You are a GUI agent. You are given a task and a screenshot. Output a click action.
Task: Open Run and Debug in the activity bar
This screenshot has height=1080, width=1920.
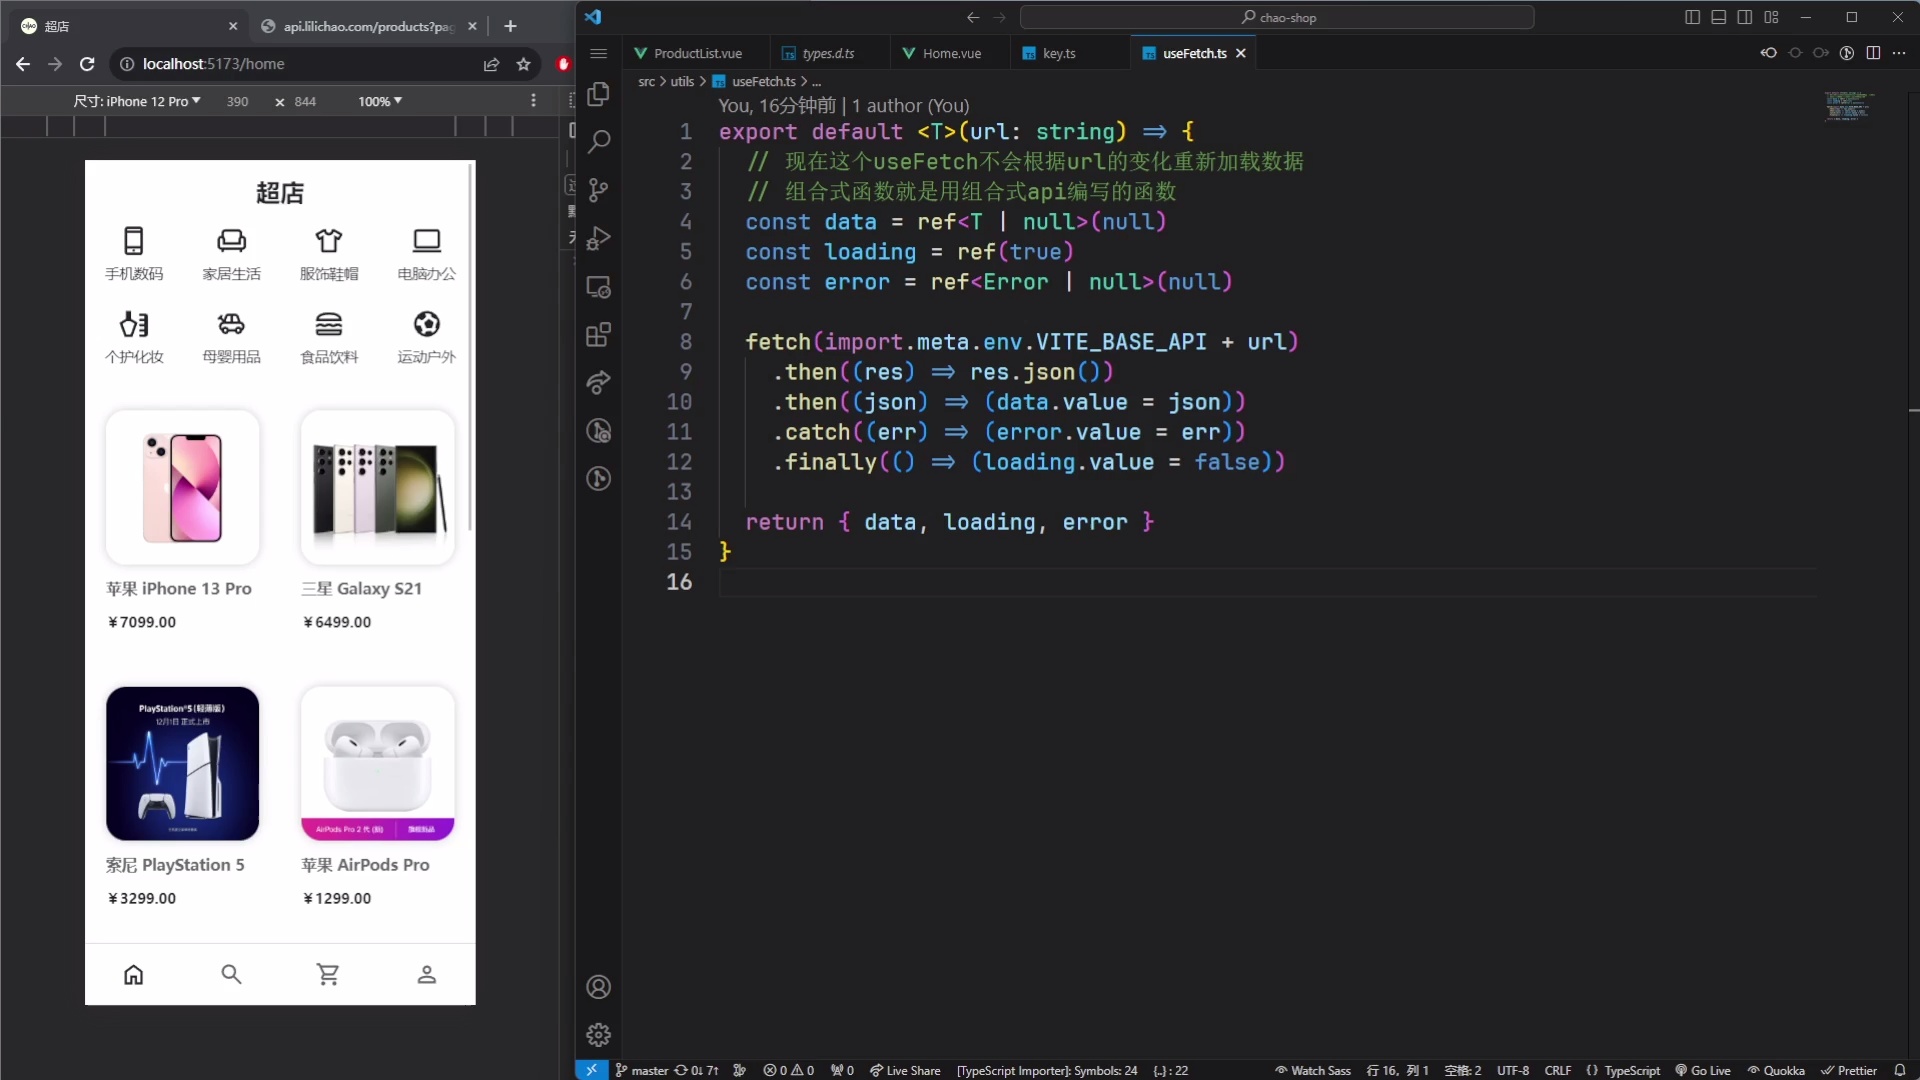click(598, 239)
